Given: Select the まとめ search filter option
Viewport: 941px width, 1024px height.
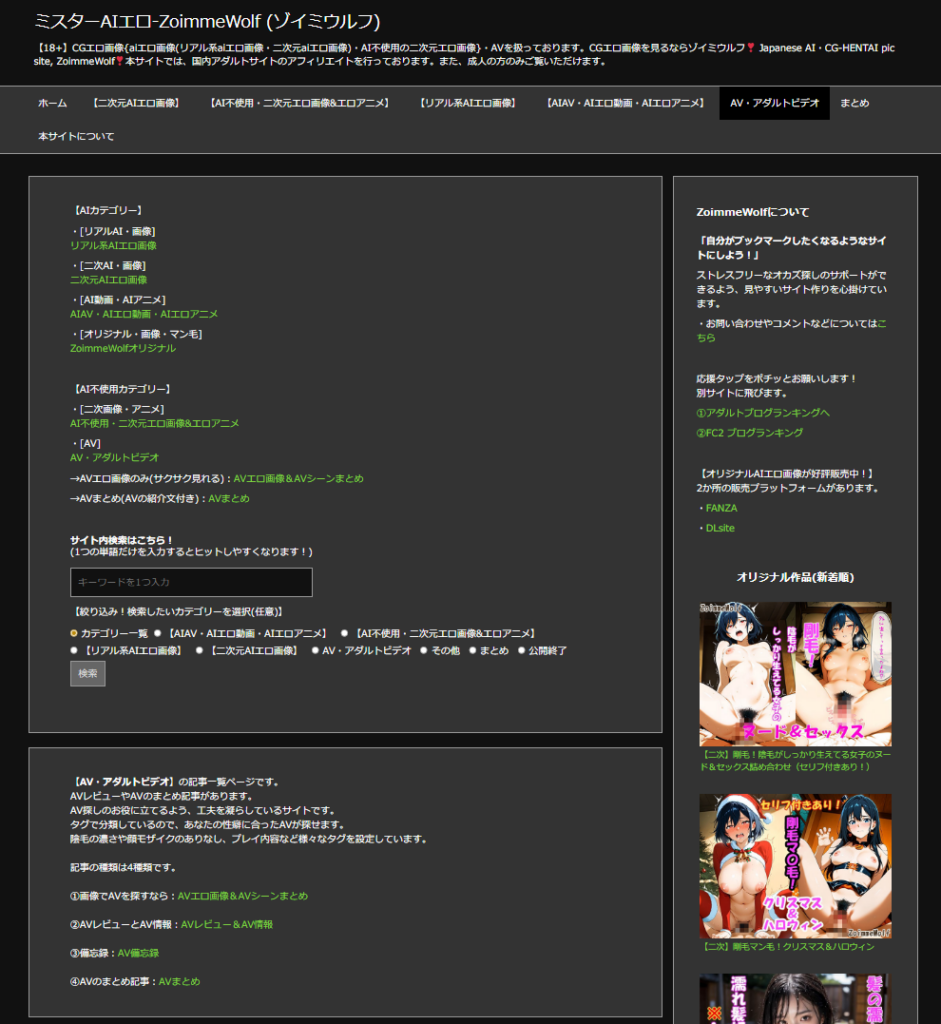Looking at the screenshot, I should pos(473,650).
